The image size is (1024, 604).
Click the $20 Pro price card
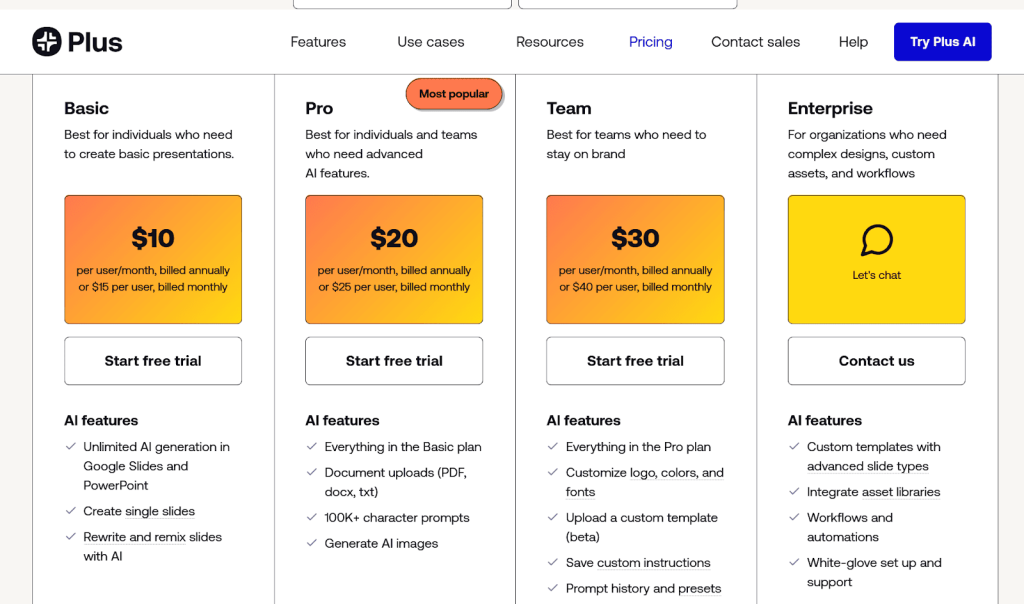pos(394,259)
